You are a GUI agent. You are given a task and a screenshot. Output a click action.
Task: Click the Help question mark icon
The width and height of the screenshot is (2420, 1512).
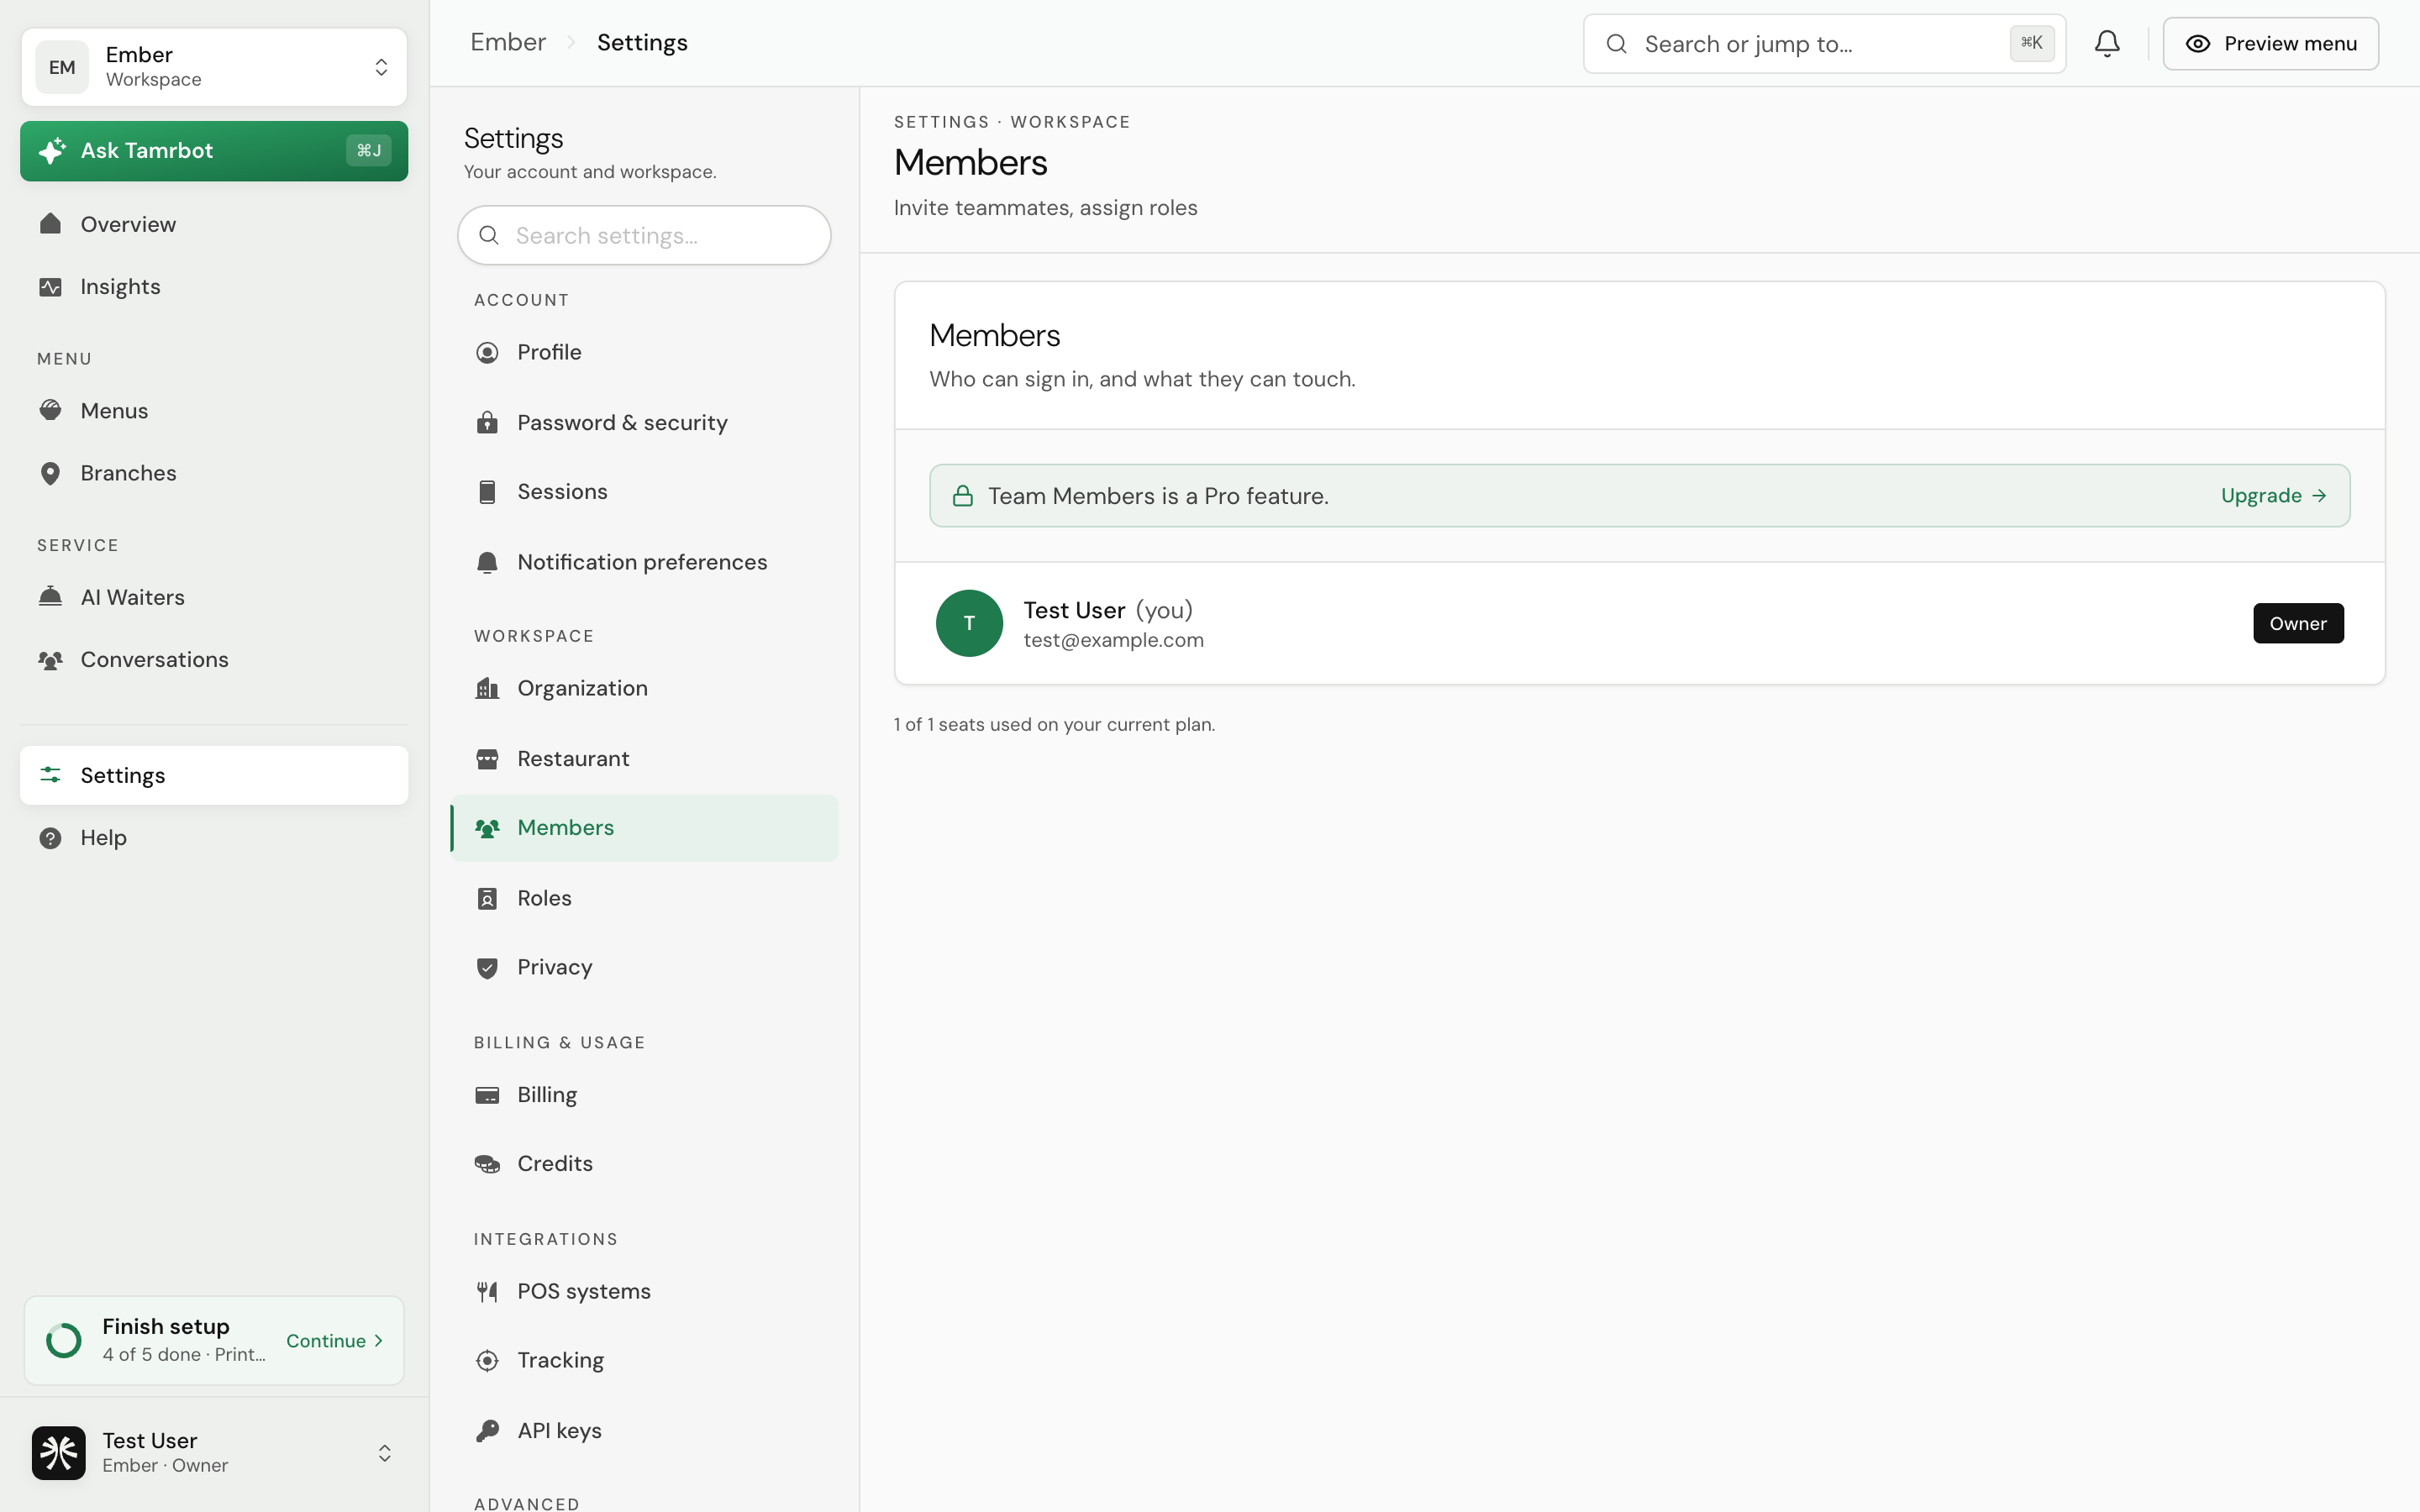(50, 838)
